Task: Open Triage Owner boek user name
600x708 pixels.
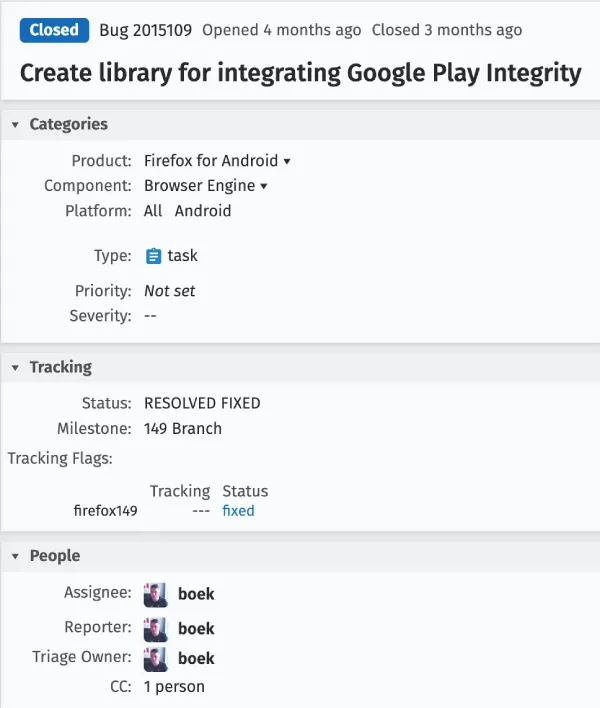Action: click(x=196, y=658)
